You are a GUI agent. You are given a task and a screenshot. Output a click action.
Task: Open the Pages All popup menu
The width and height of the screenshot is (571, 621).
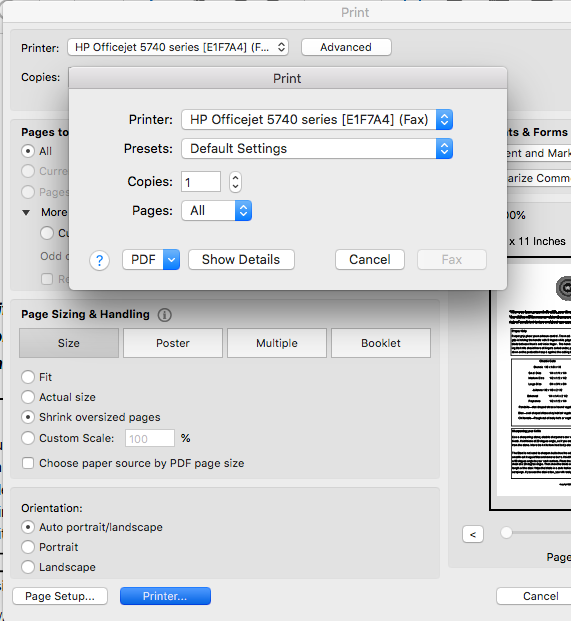coord(216,211)
